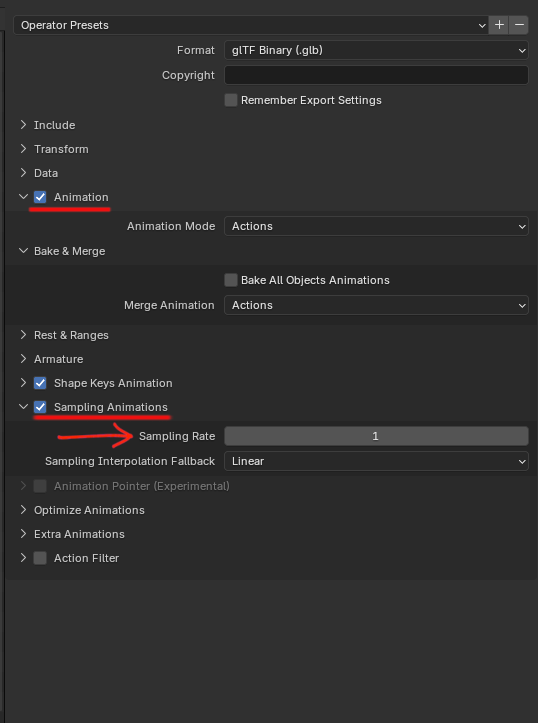
Task: Remove operator preset with minus icon
Action: pyautogui.click(x=519, y=25)
